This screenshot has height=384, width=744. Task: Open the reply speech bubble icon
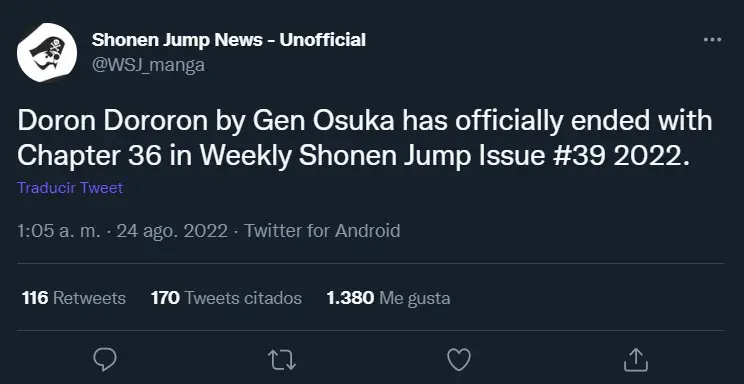tap(105, 359)
